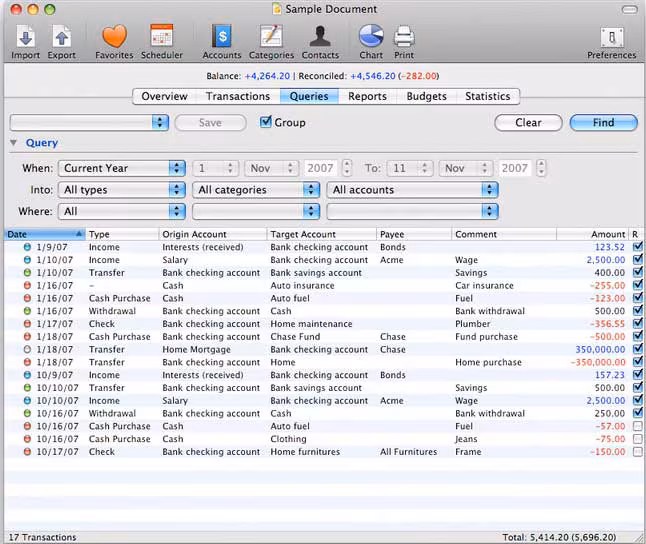
Task: Collapse the Query disclosure triangle
Action: point(14,143)
